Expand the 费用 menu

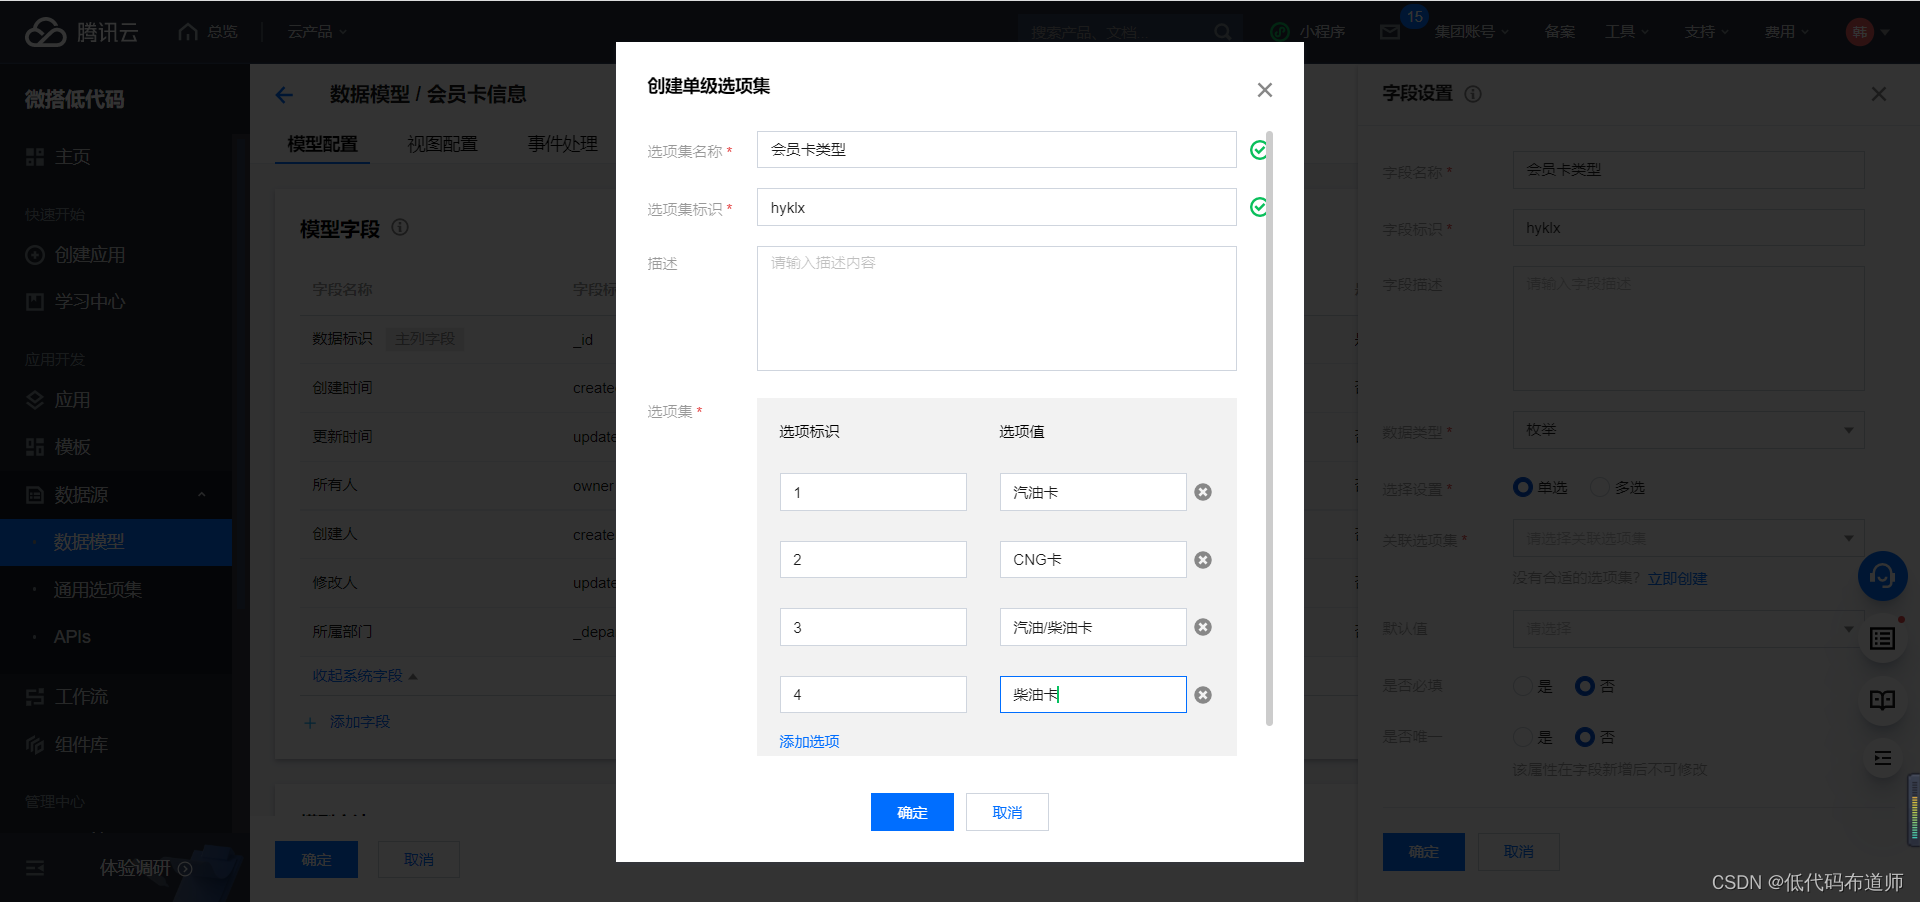1786,32
